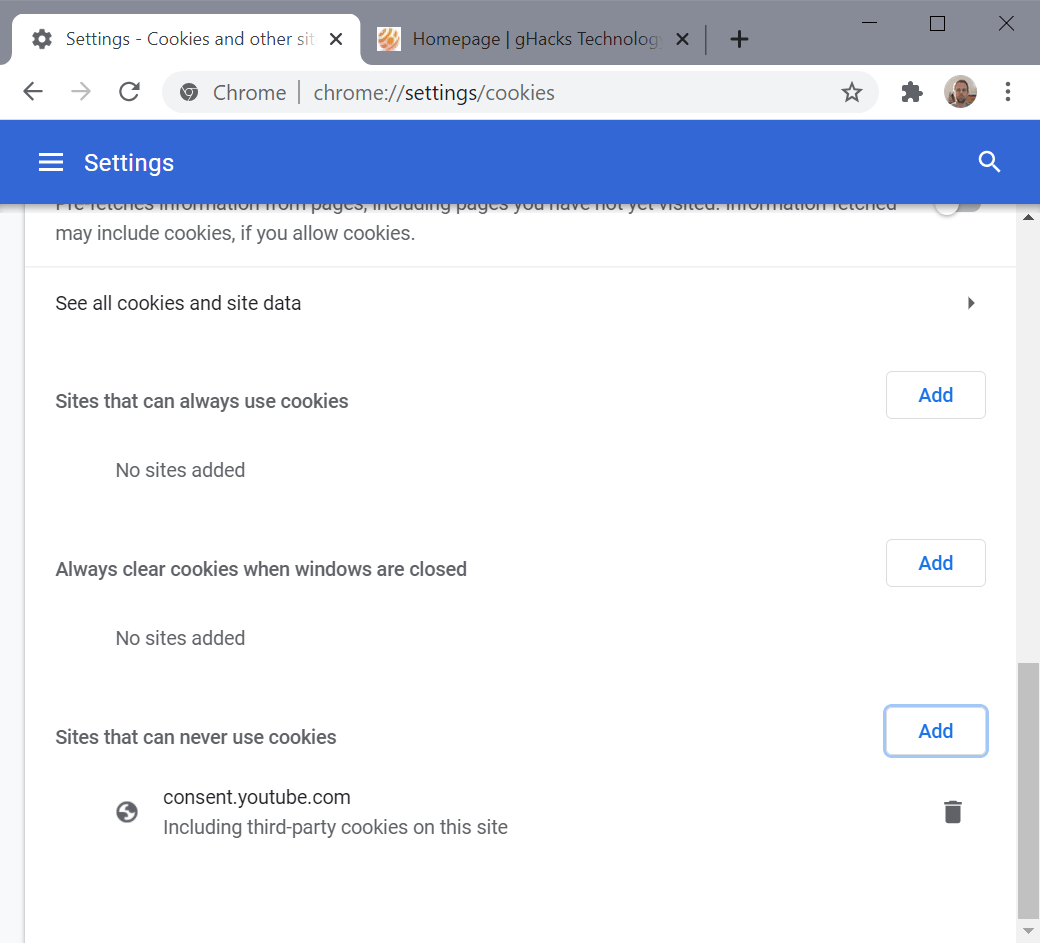Open the Chrome extensions puzzle icon
The height and width of the screenshot is (943, 1040).
(x=912, y=91)
